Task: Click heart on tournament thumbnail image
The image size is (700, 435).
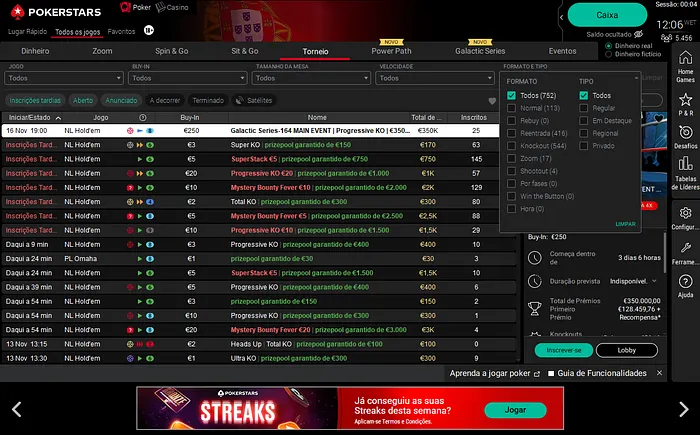Action: [658, 118]
